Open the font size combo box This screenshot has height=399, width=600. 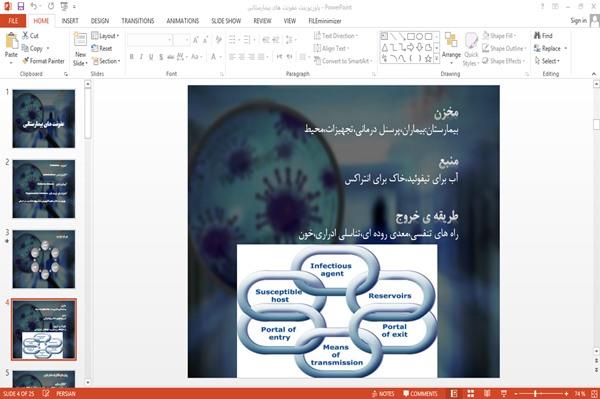point(181,39)
